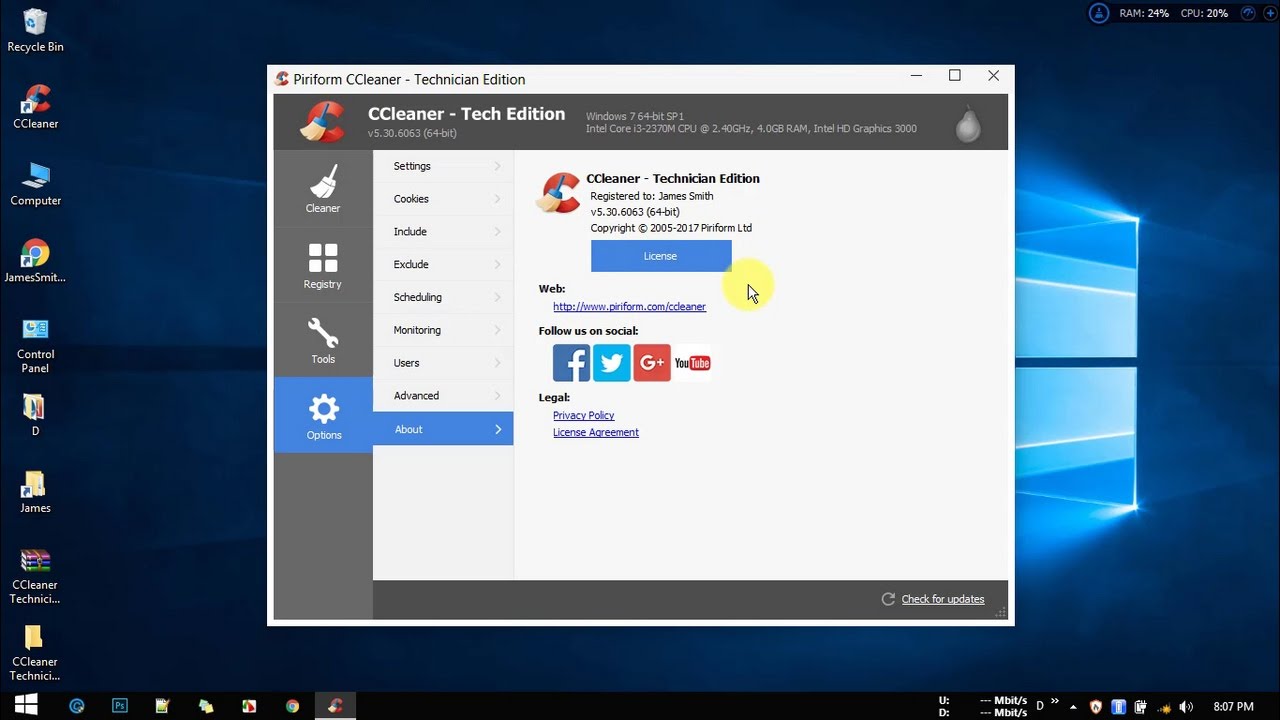This screenshot has width=1280, height=720.
Task: Select the Control Panel desktop icon
Action: (35, 344)
